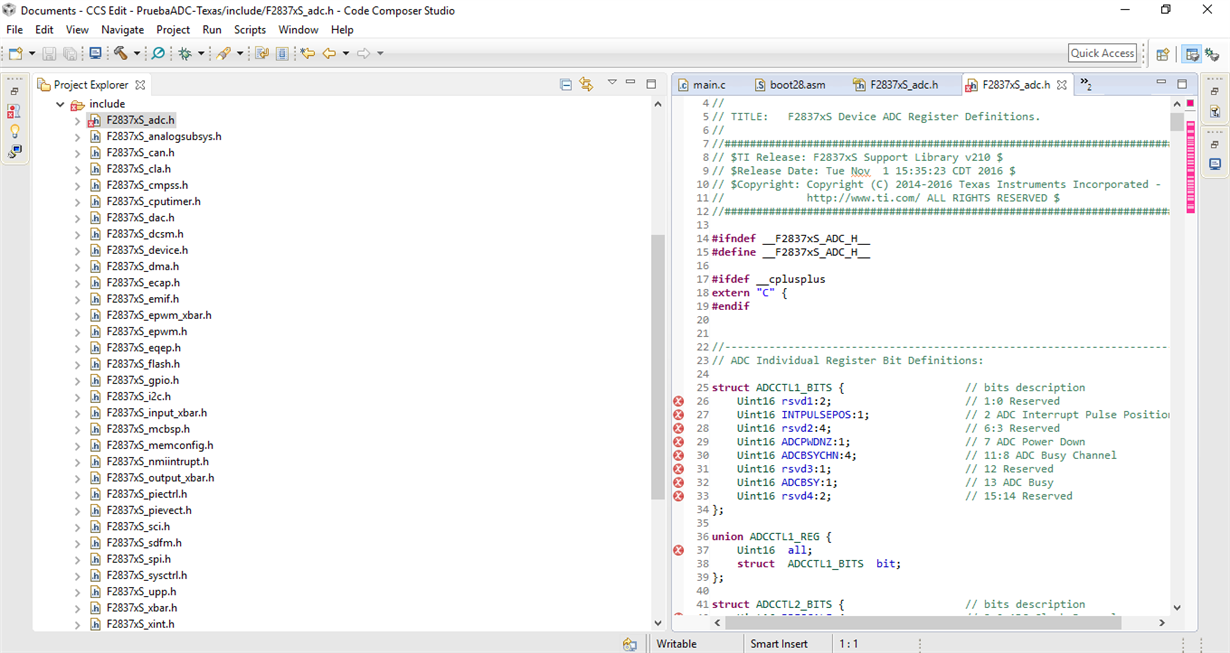Click the highlighter pen toolbar icon
Screen dimensions: 1230x653
(224, 53)
